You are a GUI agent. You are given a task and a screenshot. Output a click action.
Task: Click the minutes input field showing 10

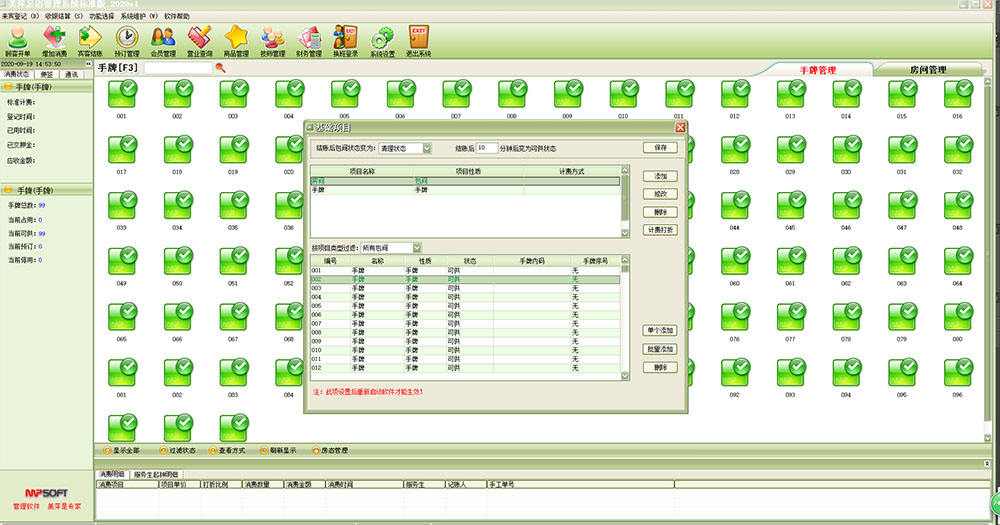click(486, 148)
